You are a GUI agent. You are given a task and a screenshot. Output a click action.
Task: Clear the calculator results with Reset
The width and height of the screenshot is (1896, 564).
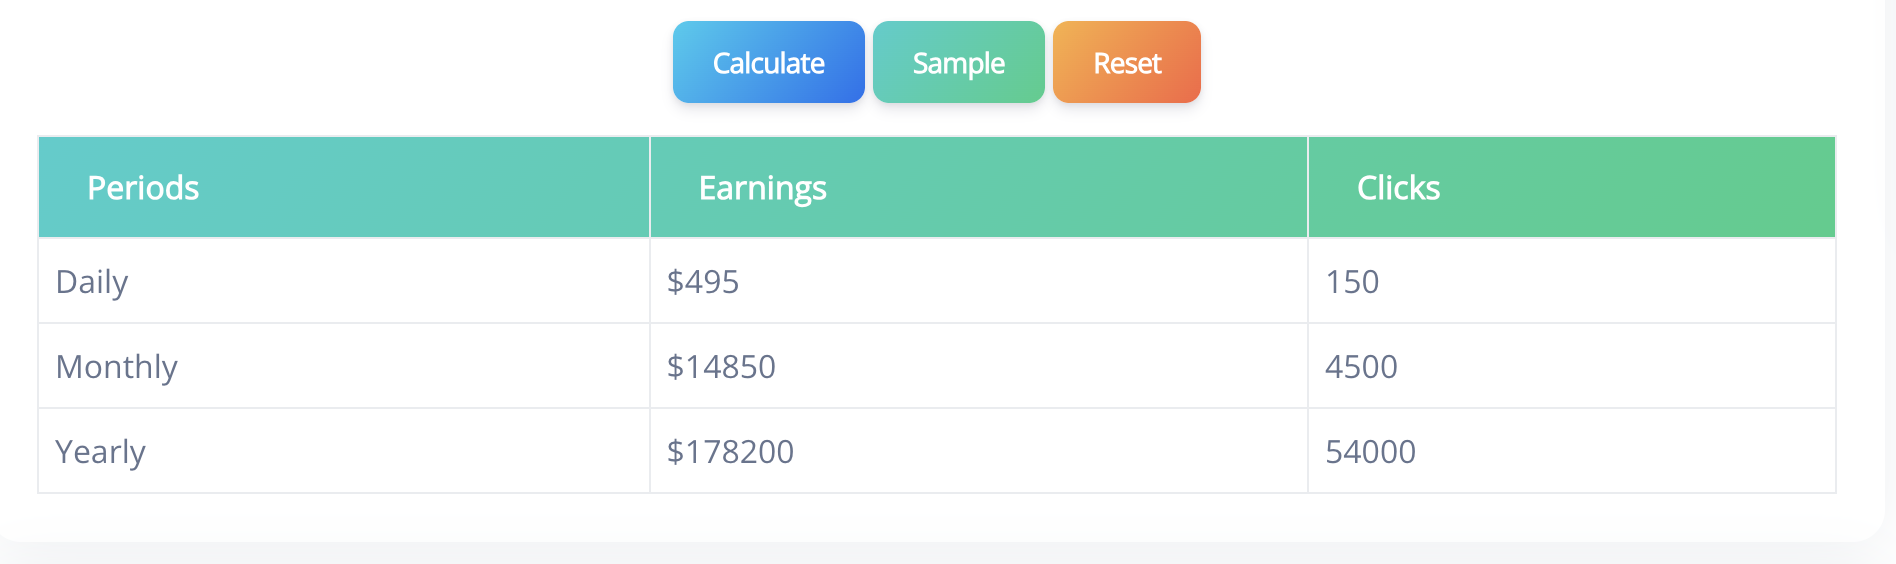(1127, 63)
